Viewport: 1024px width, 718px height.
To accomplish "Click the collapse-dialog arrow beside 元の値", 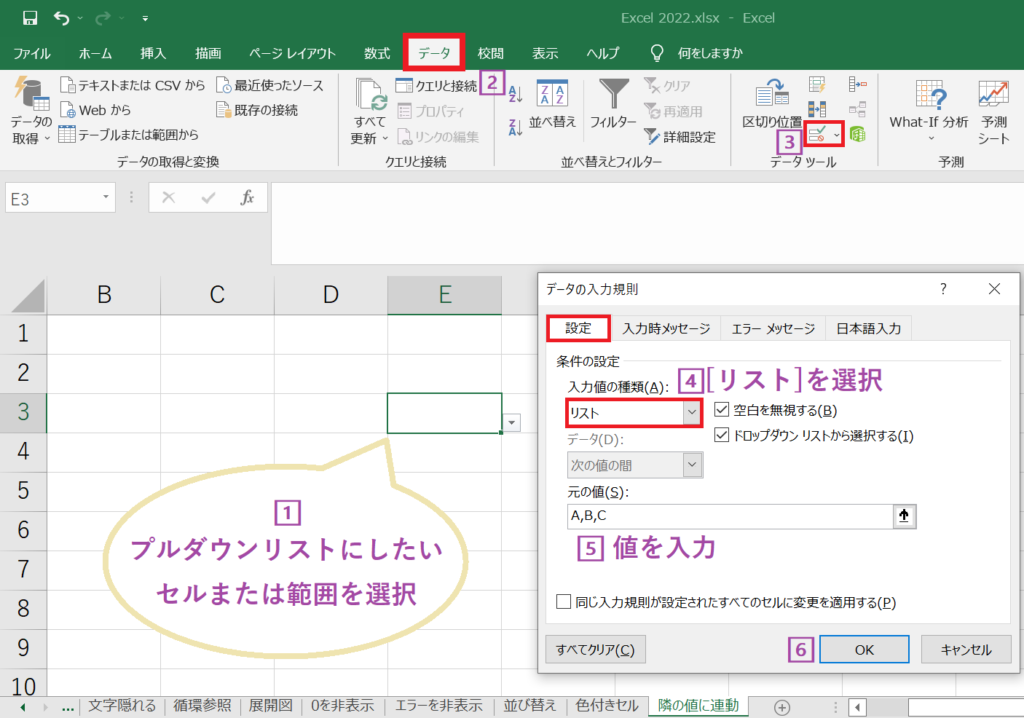I will coord(904,516).
